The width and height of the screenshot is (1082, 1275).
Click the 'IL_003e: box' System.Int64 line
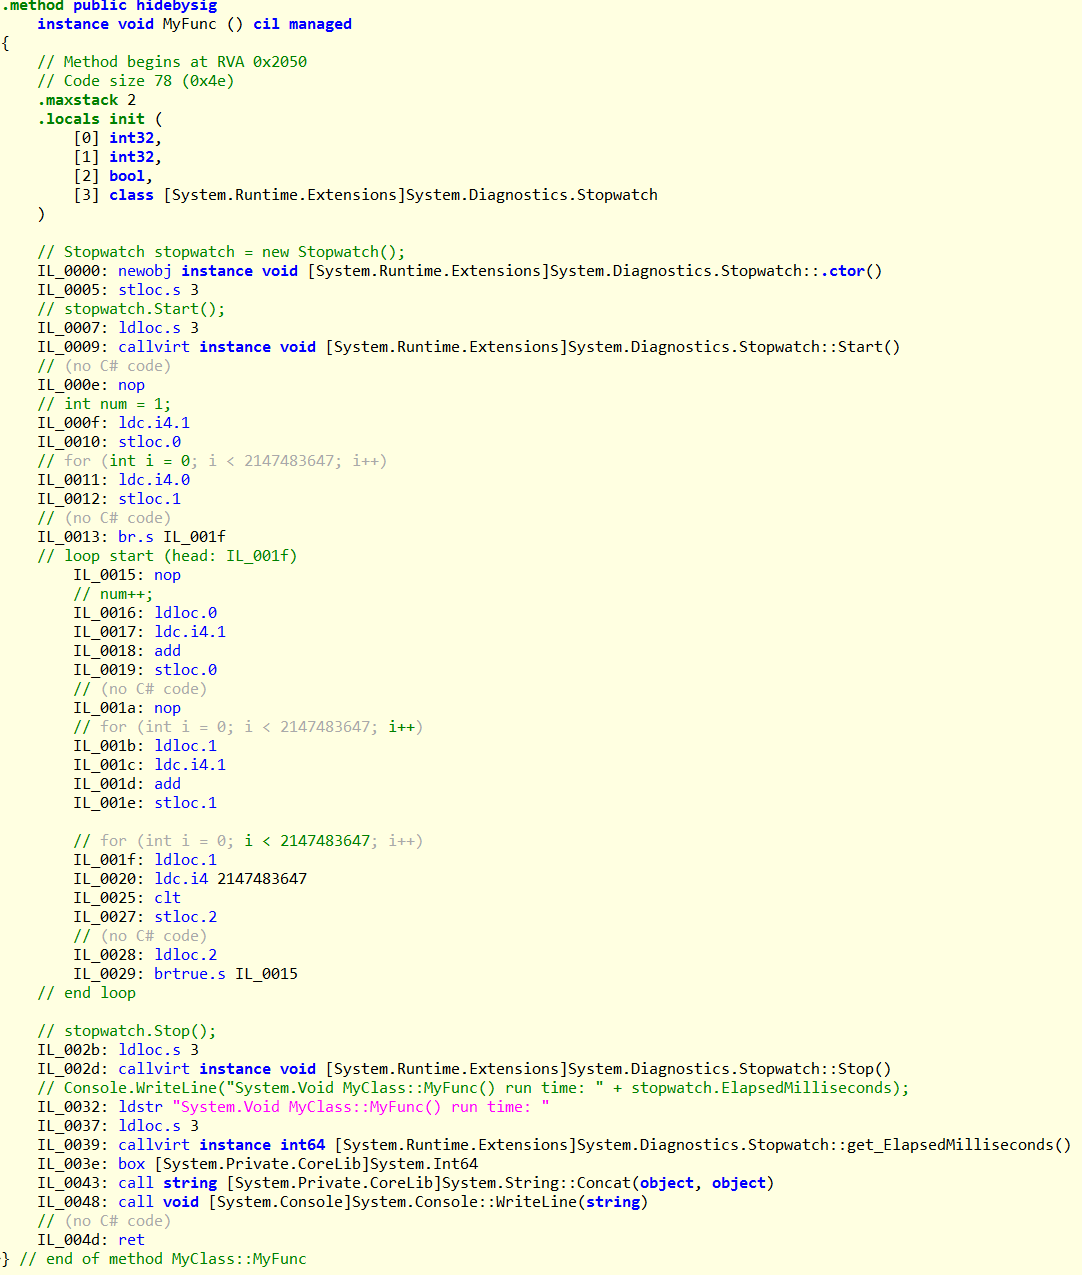pos(258,1164)
